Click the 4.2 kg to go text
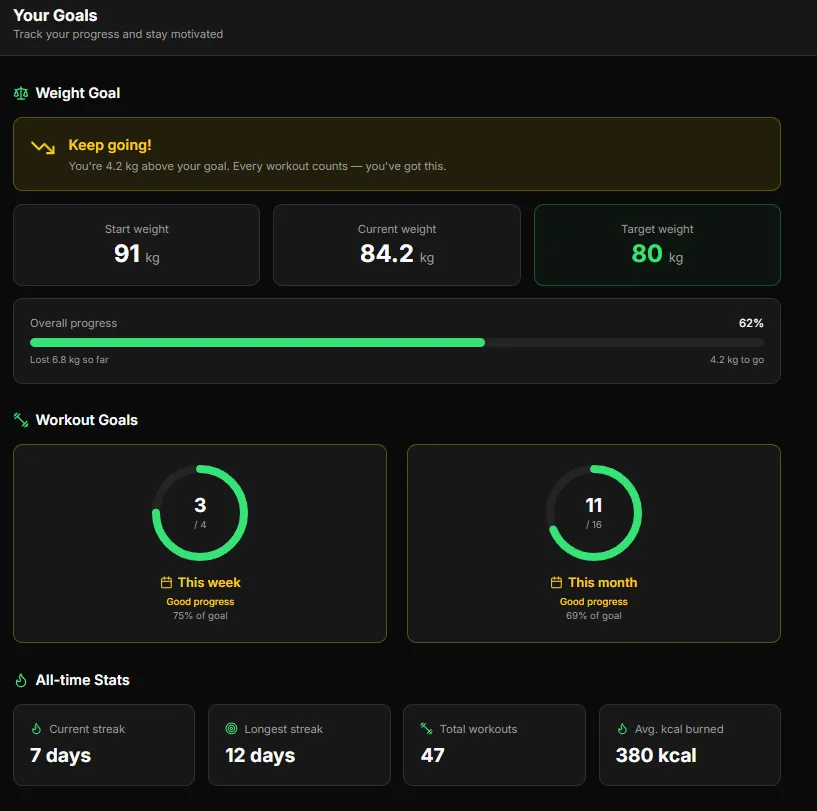Viewport: 817px width, 811px height. coord(737,360)
